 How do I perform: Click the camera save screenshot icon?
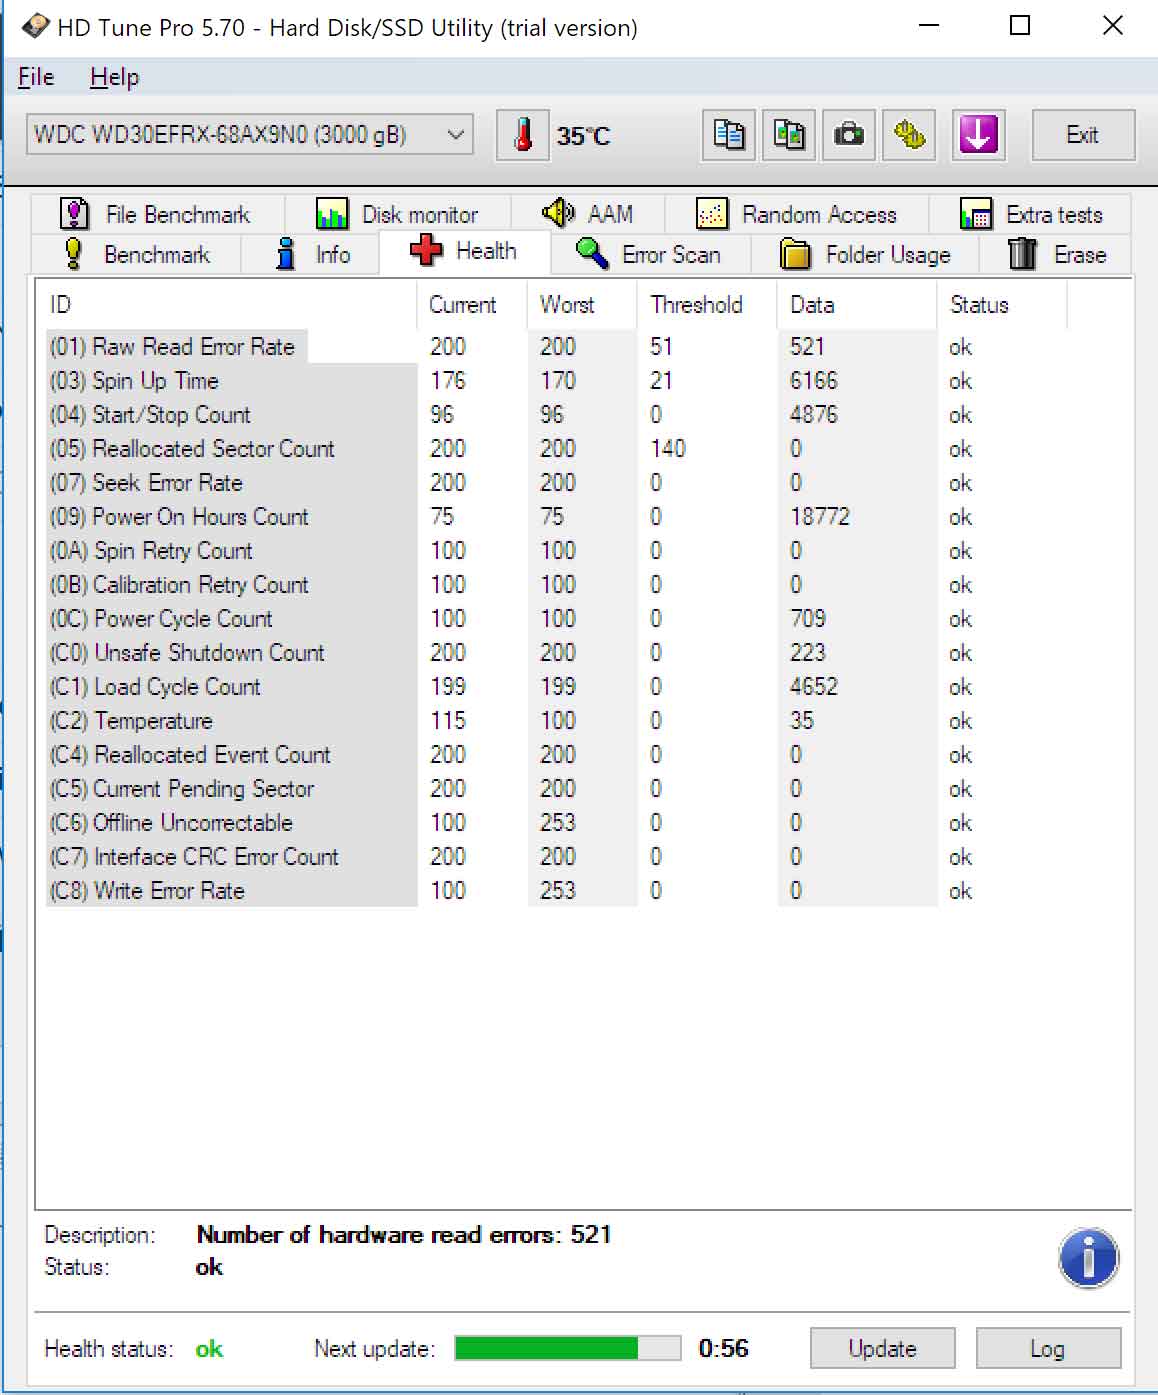pos(849,135)
